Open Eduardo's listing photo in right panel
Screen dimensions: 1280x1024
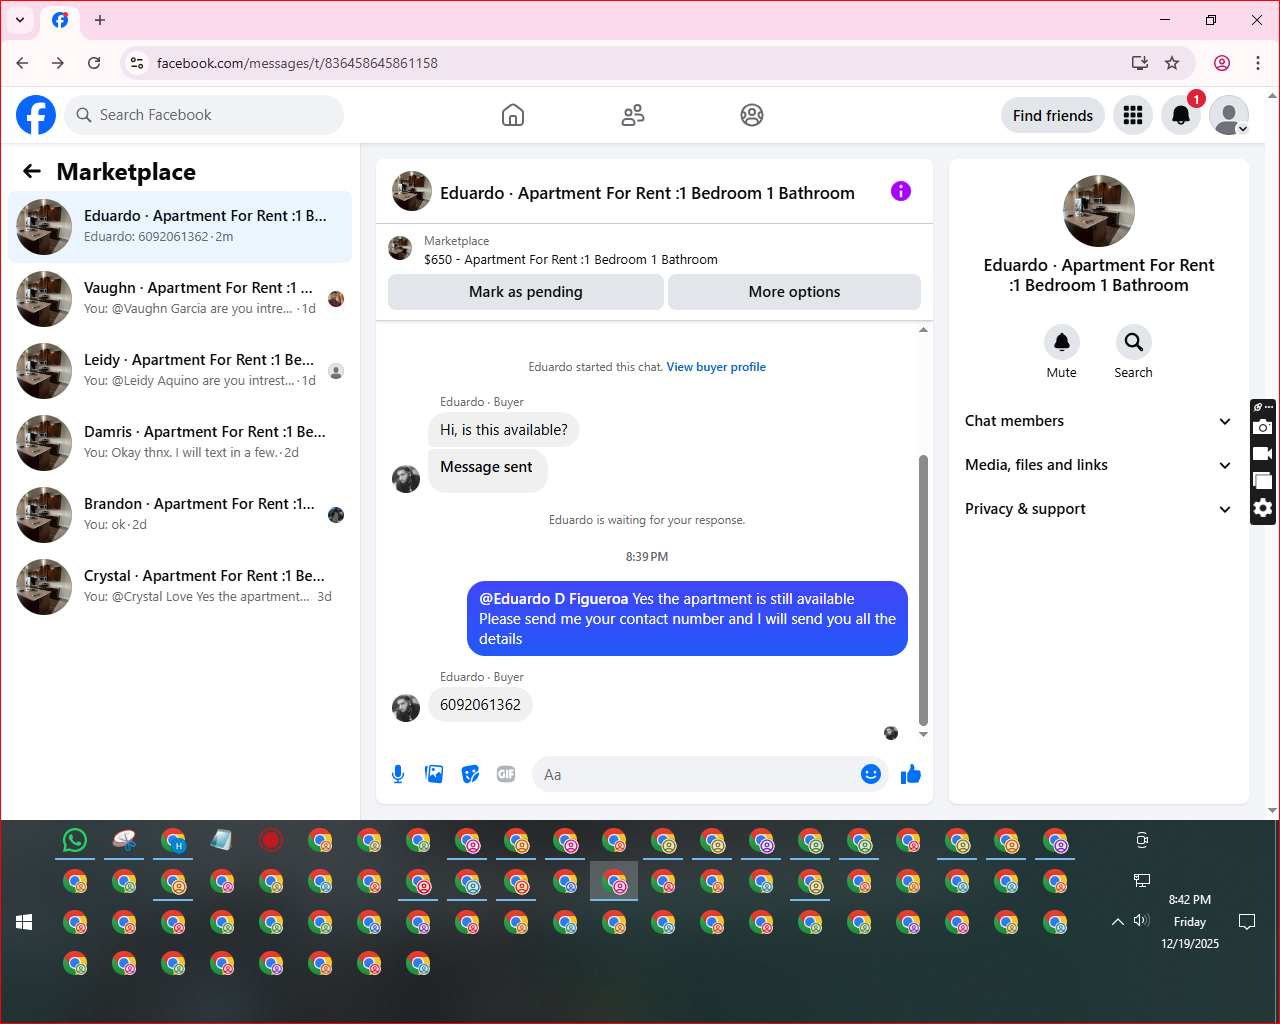click(x=1099, y=211)
